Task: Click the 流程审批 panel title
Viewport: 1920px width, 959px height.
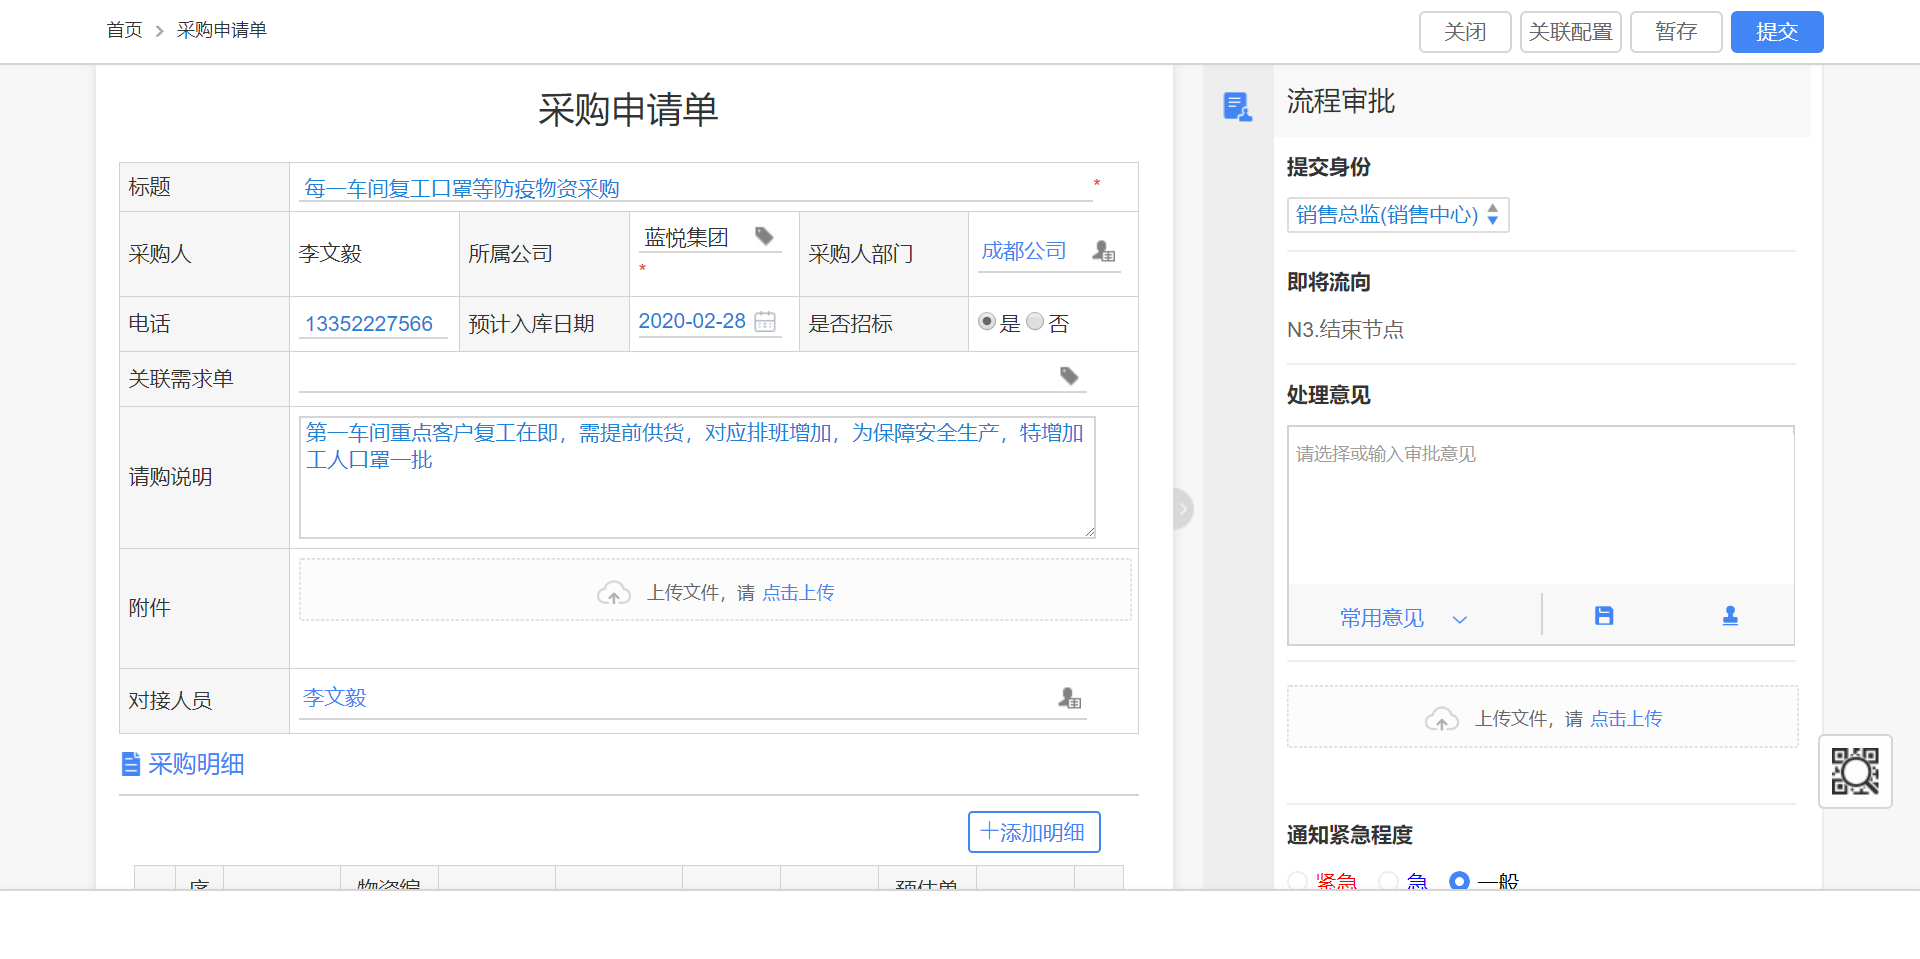Action: pyautogui.click(x=1340, y=101)
